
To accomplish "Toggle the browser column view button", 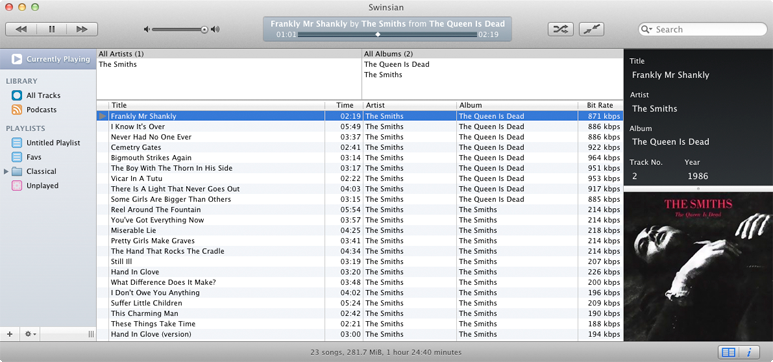I will point(728,352).
